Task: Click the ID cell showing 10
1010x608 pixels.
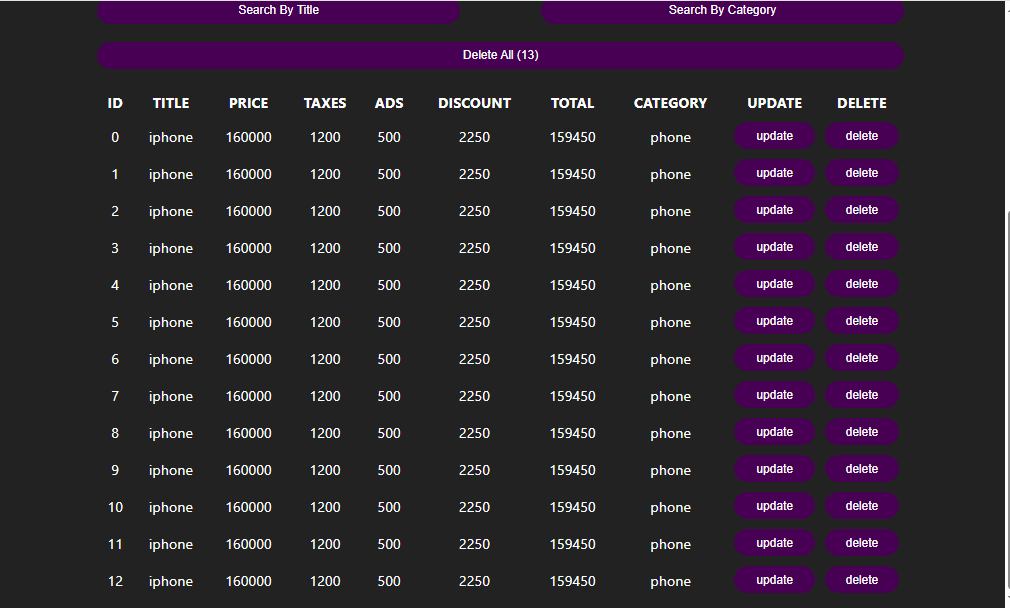Action: pyautogui.click(x=115, y=508)
